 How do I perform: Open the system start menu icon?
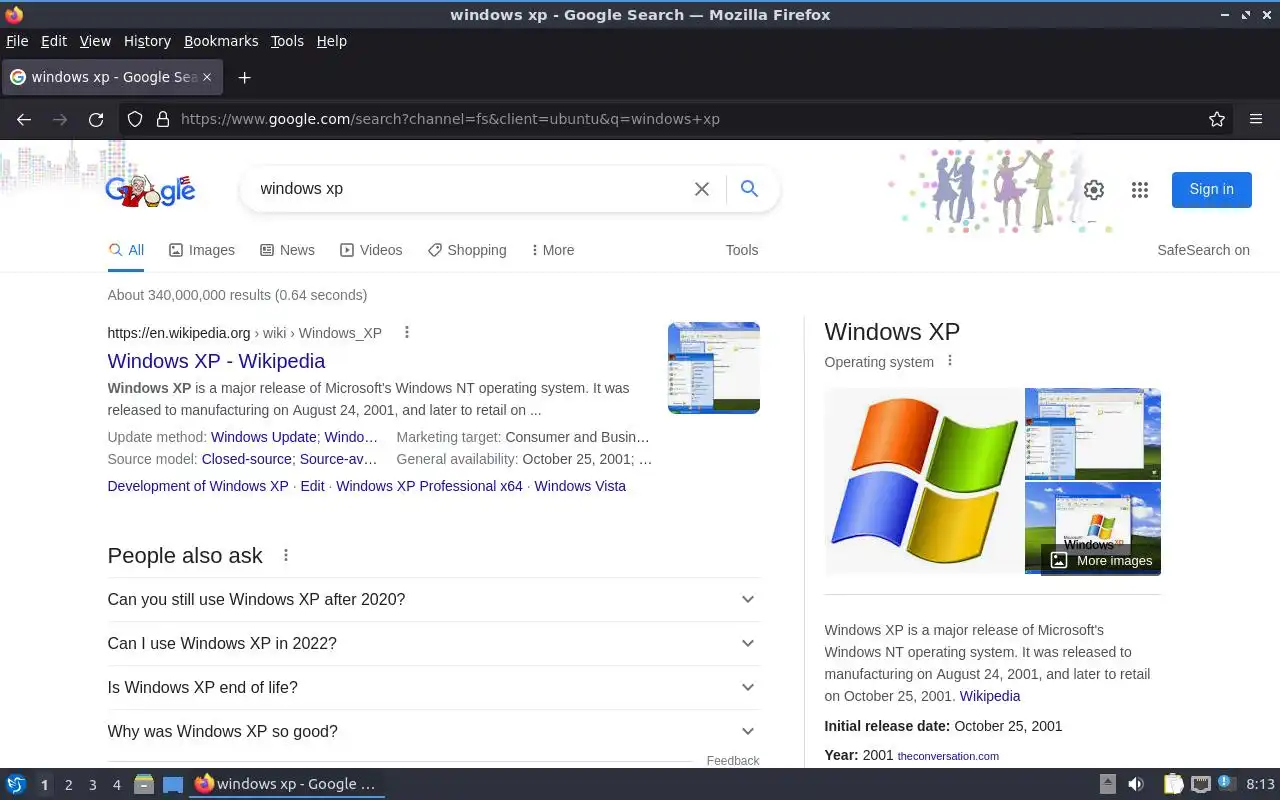(x=16, y=784)
